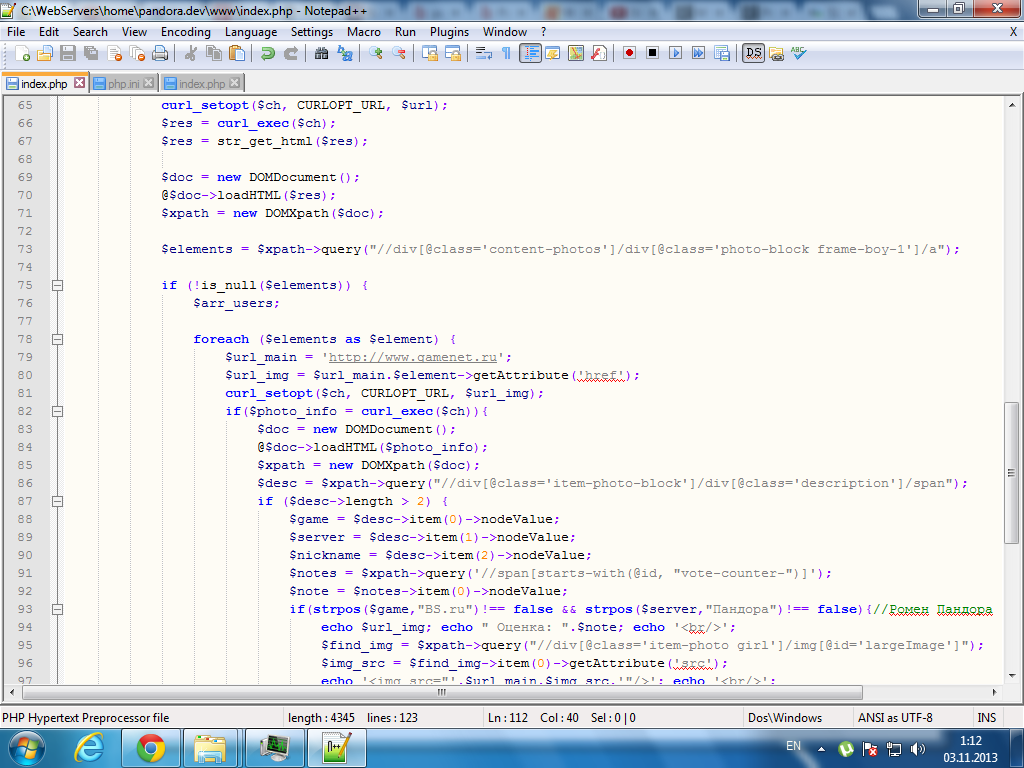The image size is (1024, 768).
Task: Click the New file toolbar icon
Action: tap(21, 53)
